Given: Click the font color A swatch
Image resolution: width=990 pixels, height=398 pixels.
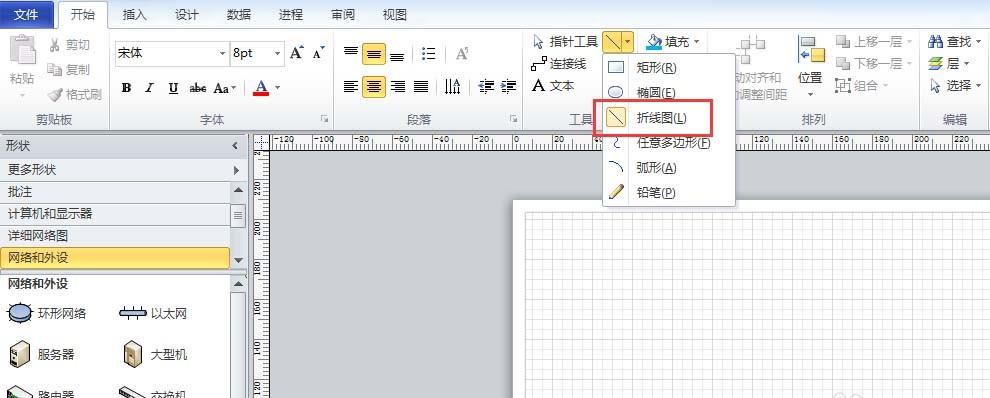Looking at the screenshot, I should coord(261,87).
